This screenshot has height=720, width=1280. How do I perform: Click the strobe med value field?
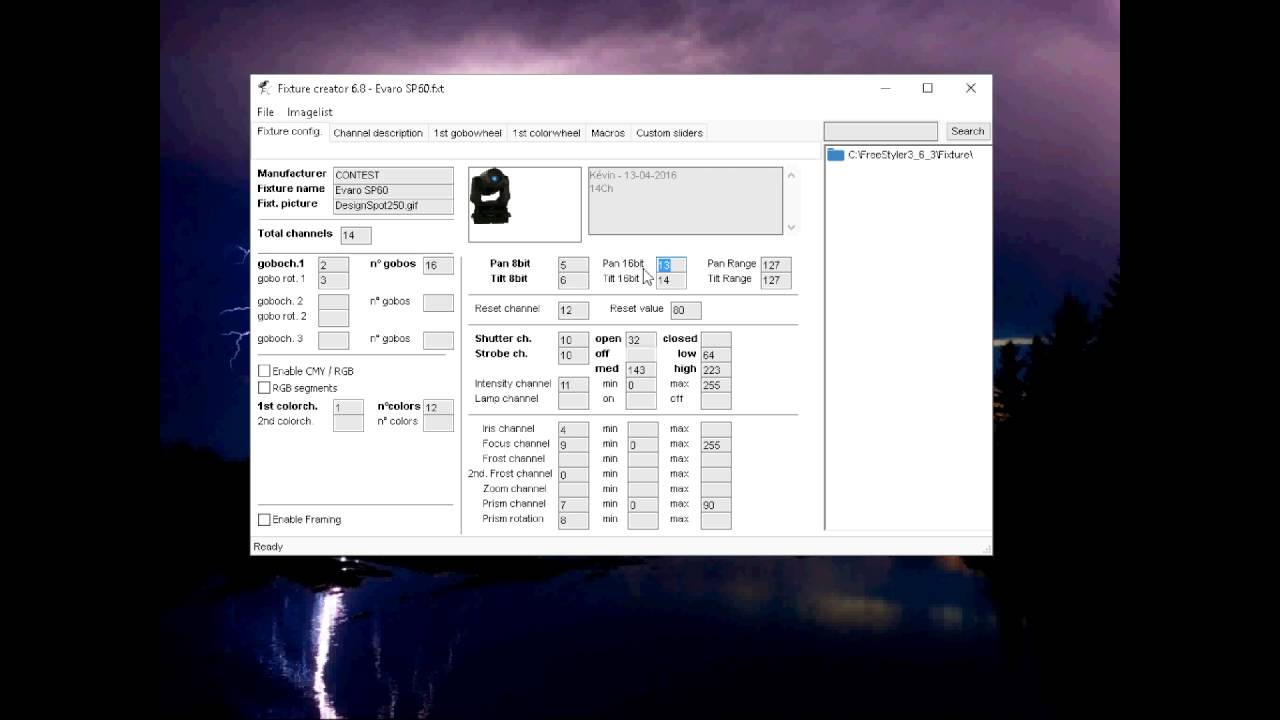(x=641, y=370)
